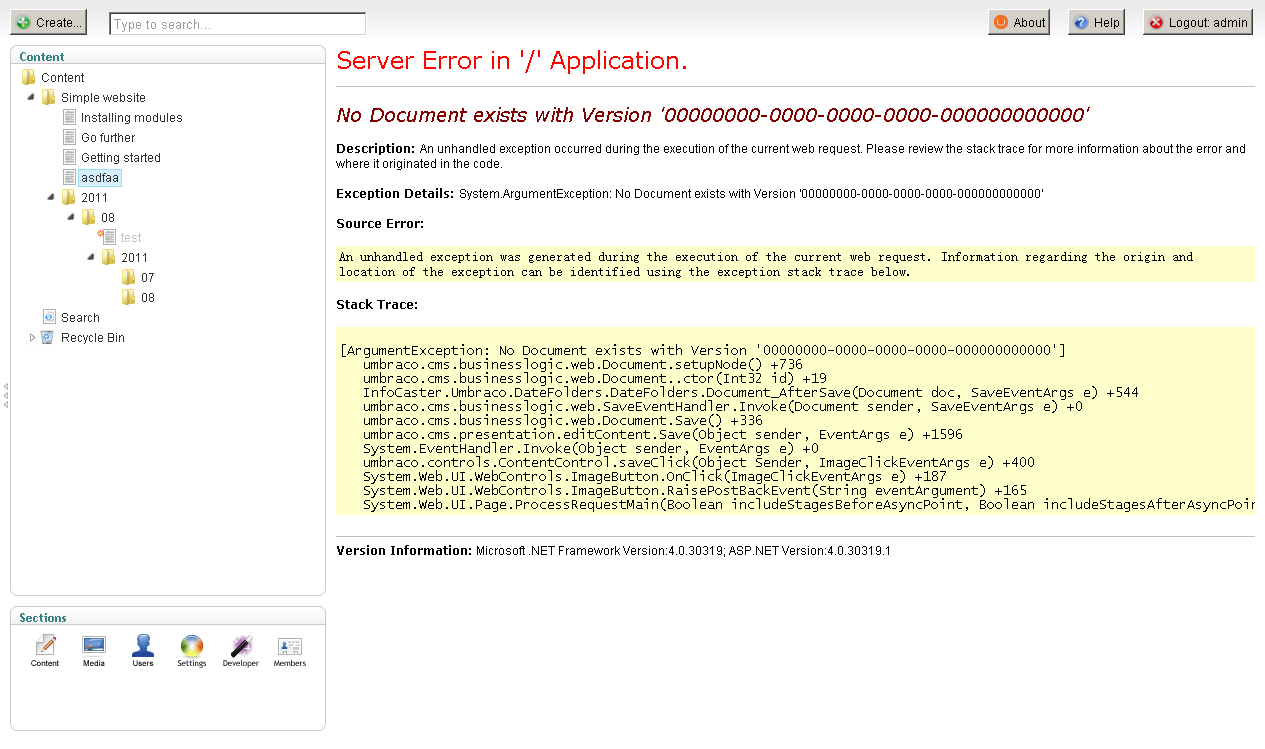Log out via Logout: admin button
The height and width of the screenshot is (749, 1265).
[x=1197, y=22]
